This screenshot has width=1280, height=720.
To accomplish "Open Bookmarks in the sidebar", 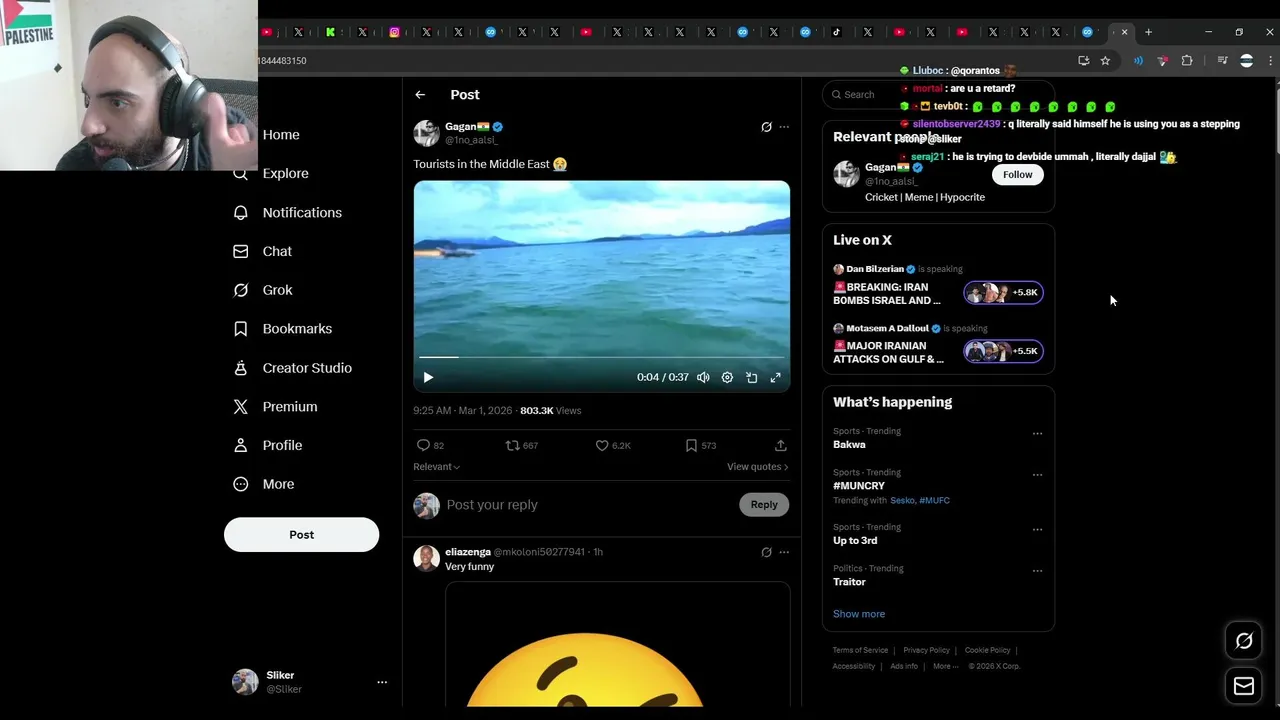I will [x=282, y=329].
